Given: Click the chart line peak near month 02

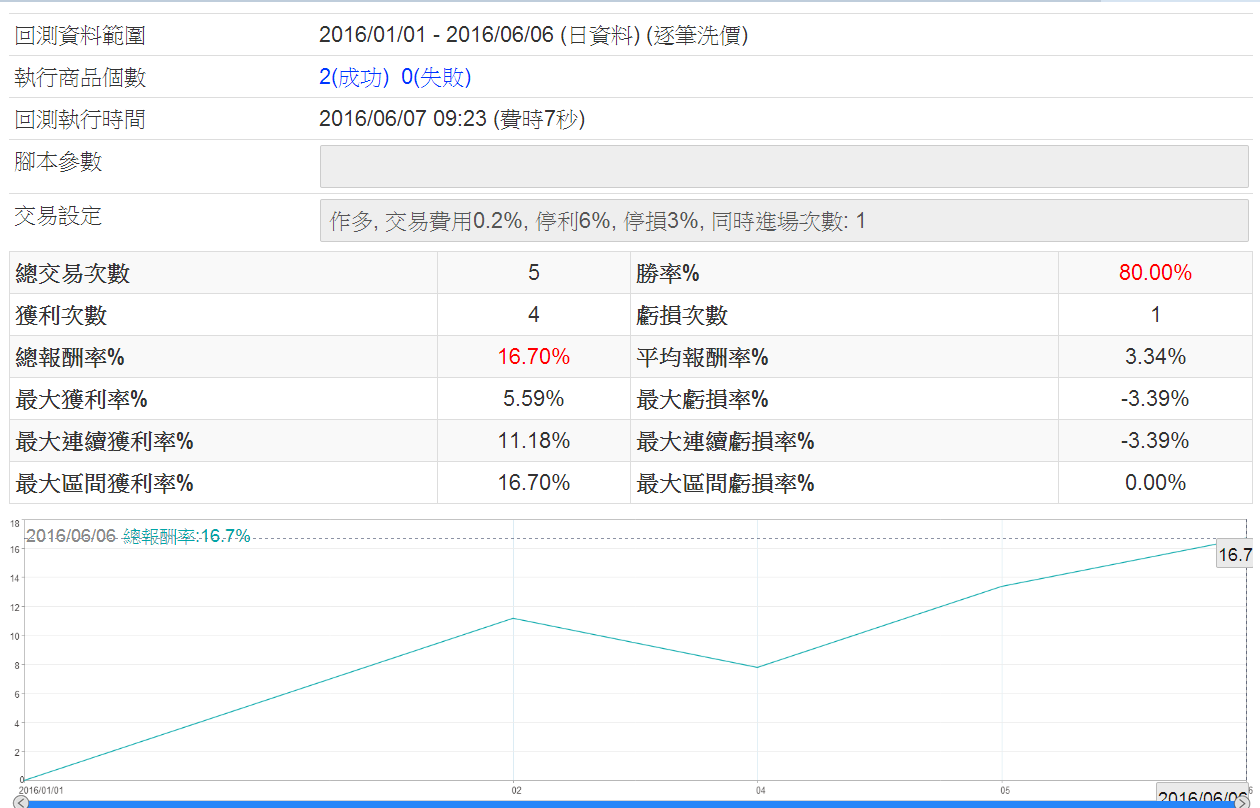Looking at the screenshot, I should (x=513, y=618).
